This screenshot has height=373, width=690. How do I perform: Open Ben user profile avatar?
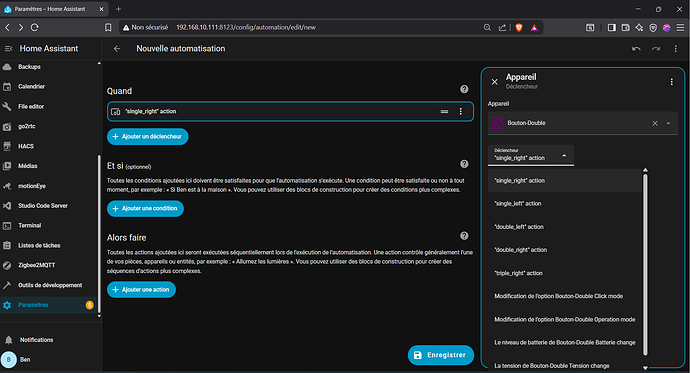click(x=9, y=359)
